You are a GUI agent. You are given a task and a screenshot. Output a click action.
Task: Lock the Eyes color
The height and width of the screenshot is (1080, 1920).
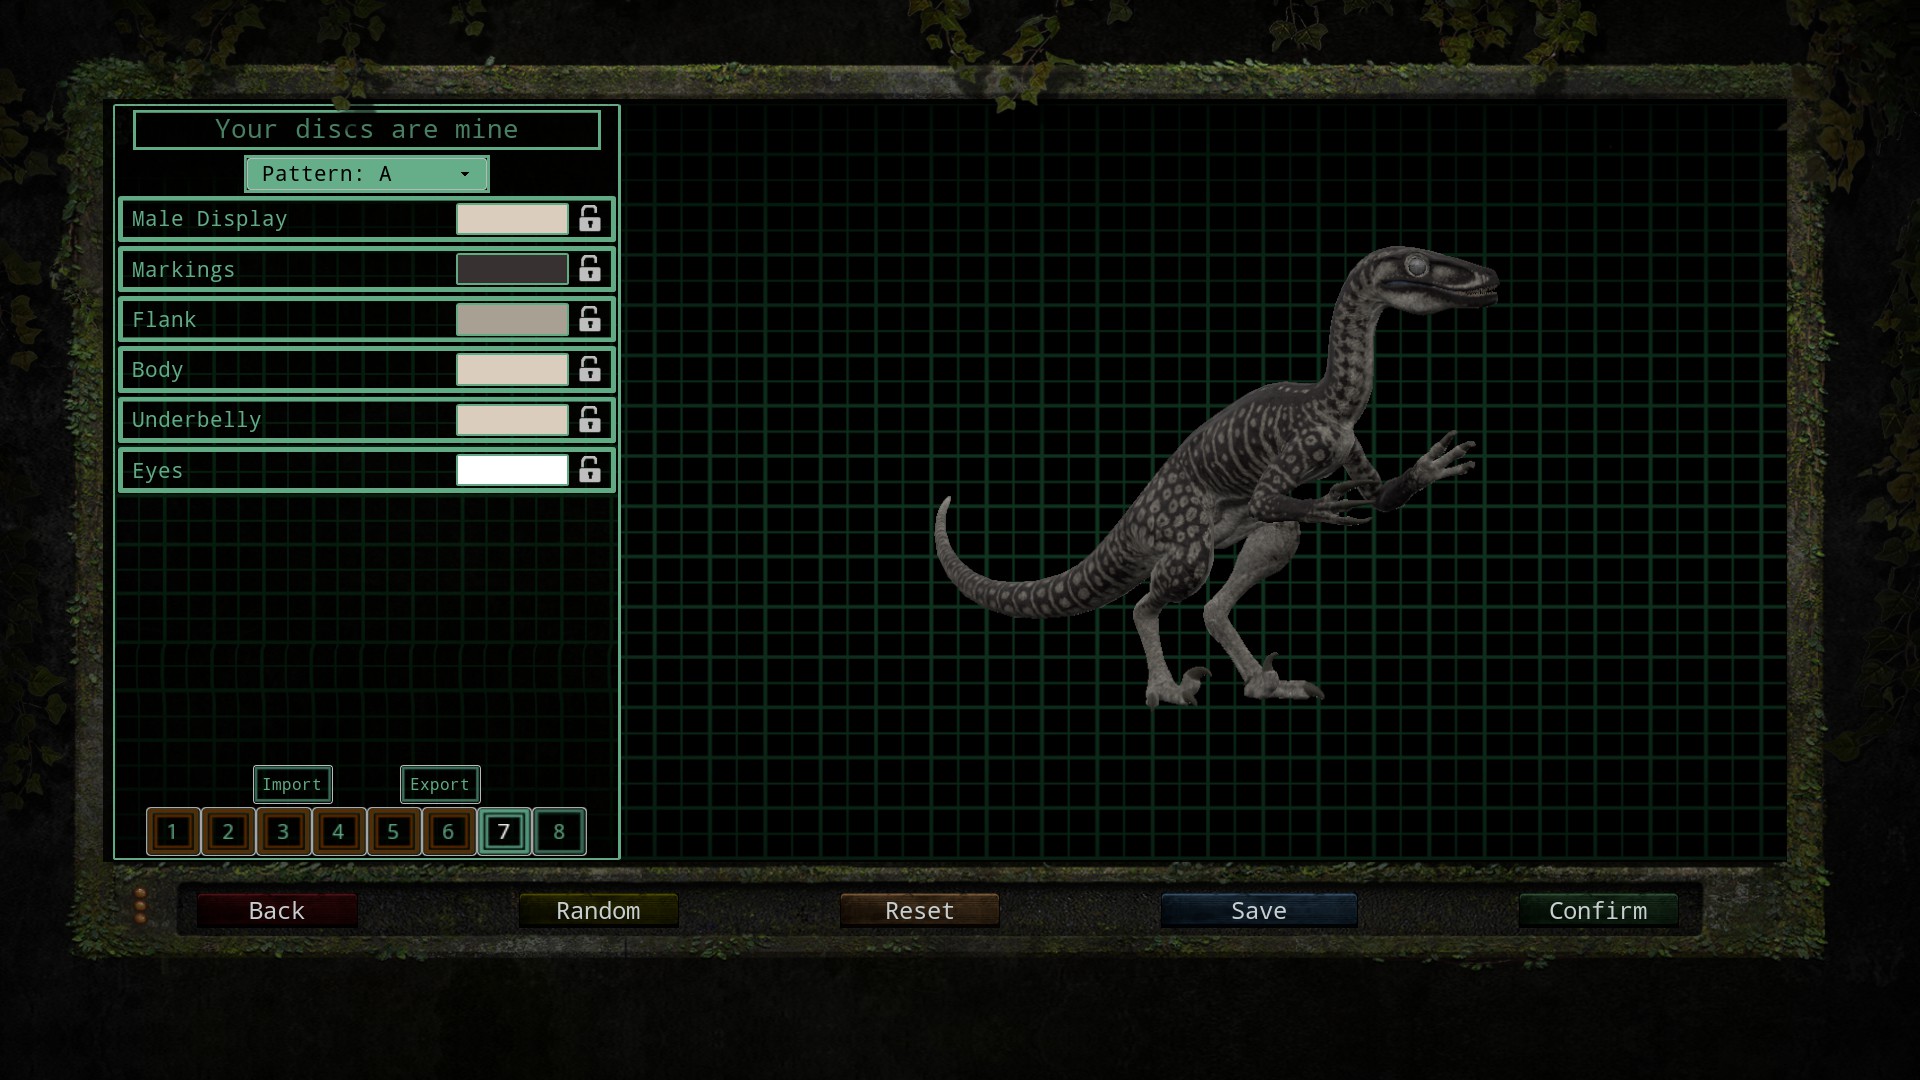click(x=590, y=470)
